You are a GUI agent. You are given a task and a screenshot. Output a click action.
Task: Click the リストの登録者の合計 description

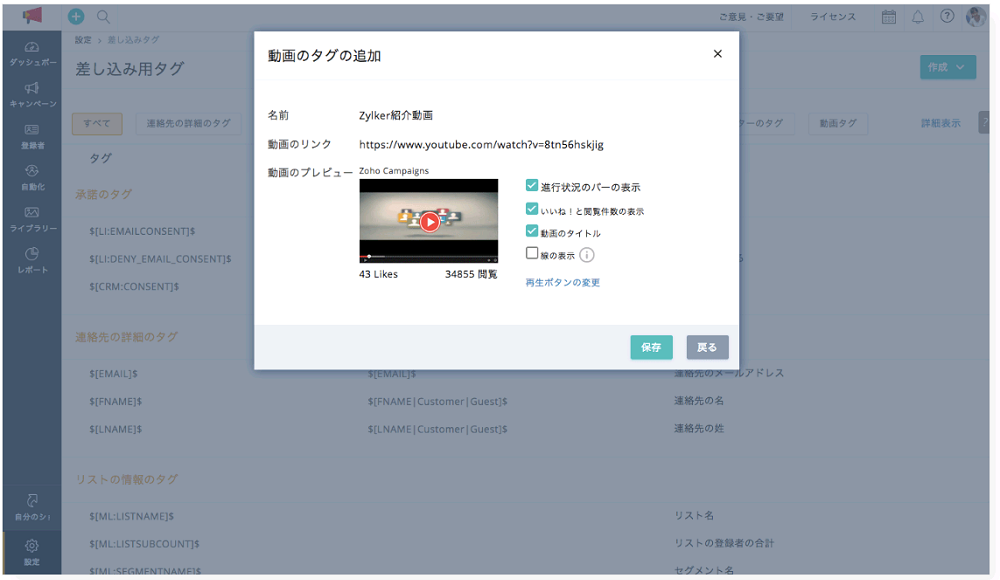point(724,543)
